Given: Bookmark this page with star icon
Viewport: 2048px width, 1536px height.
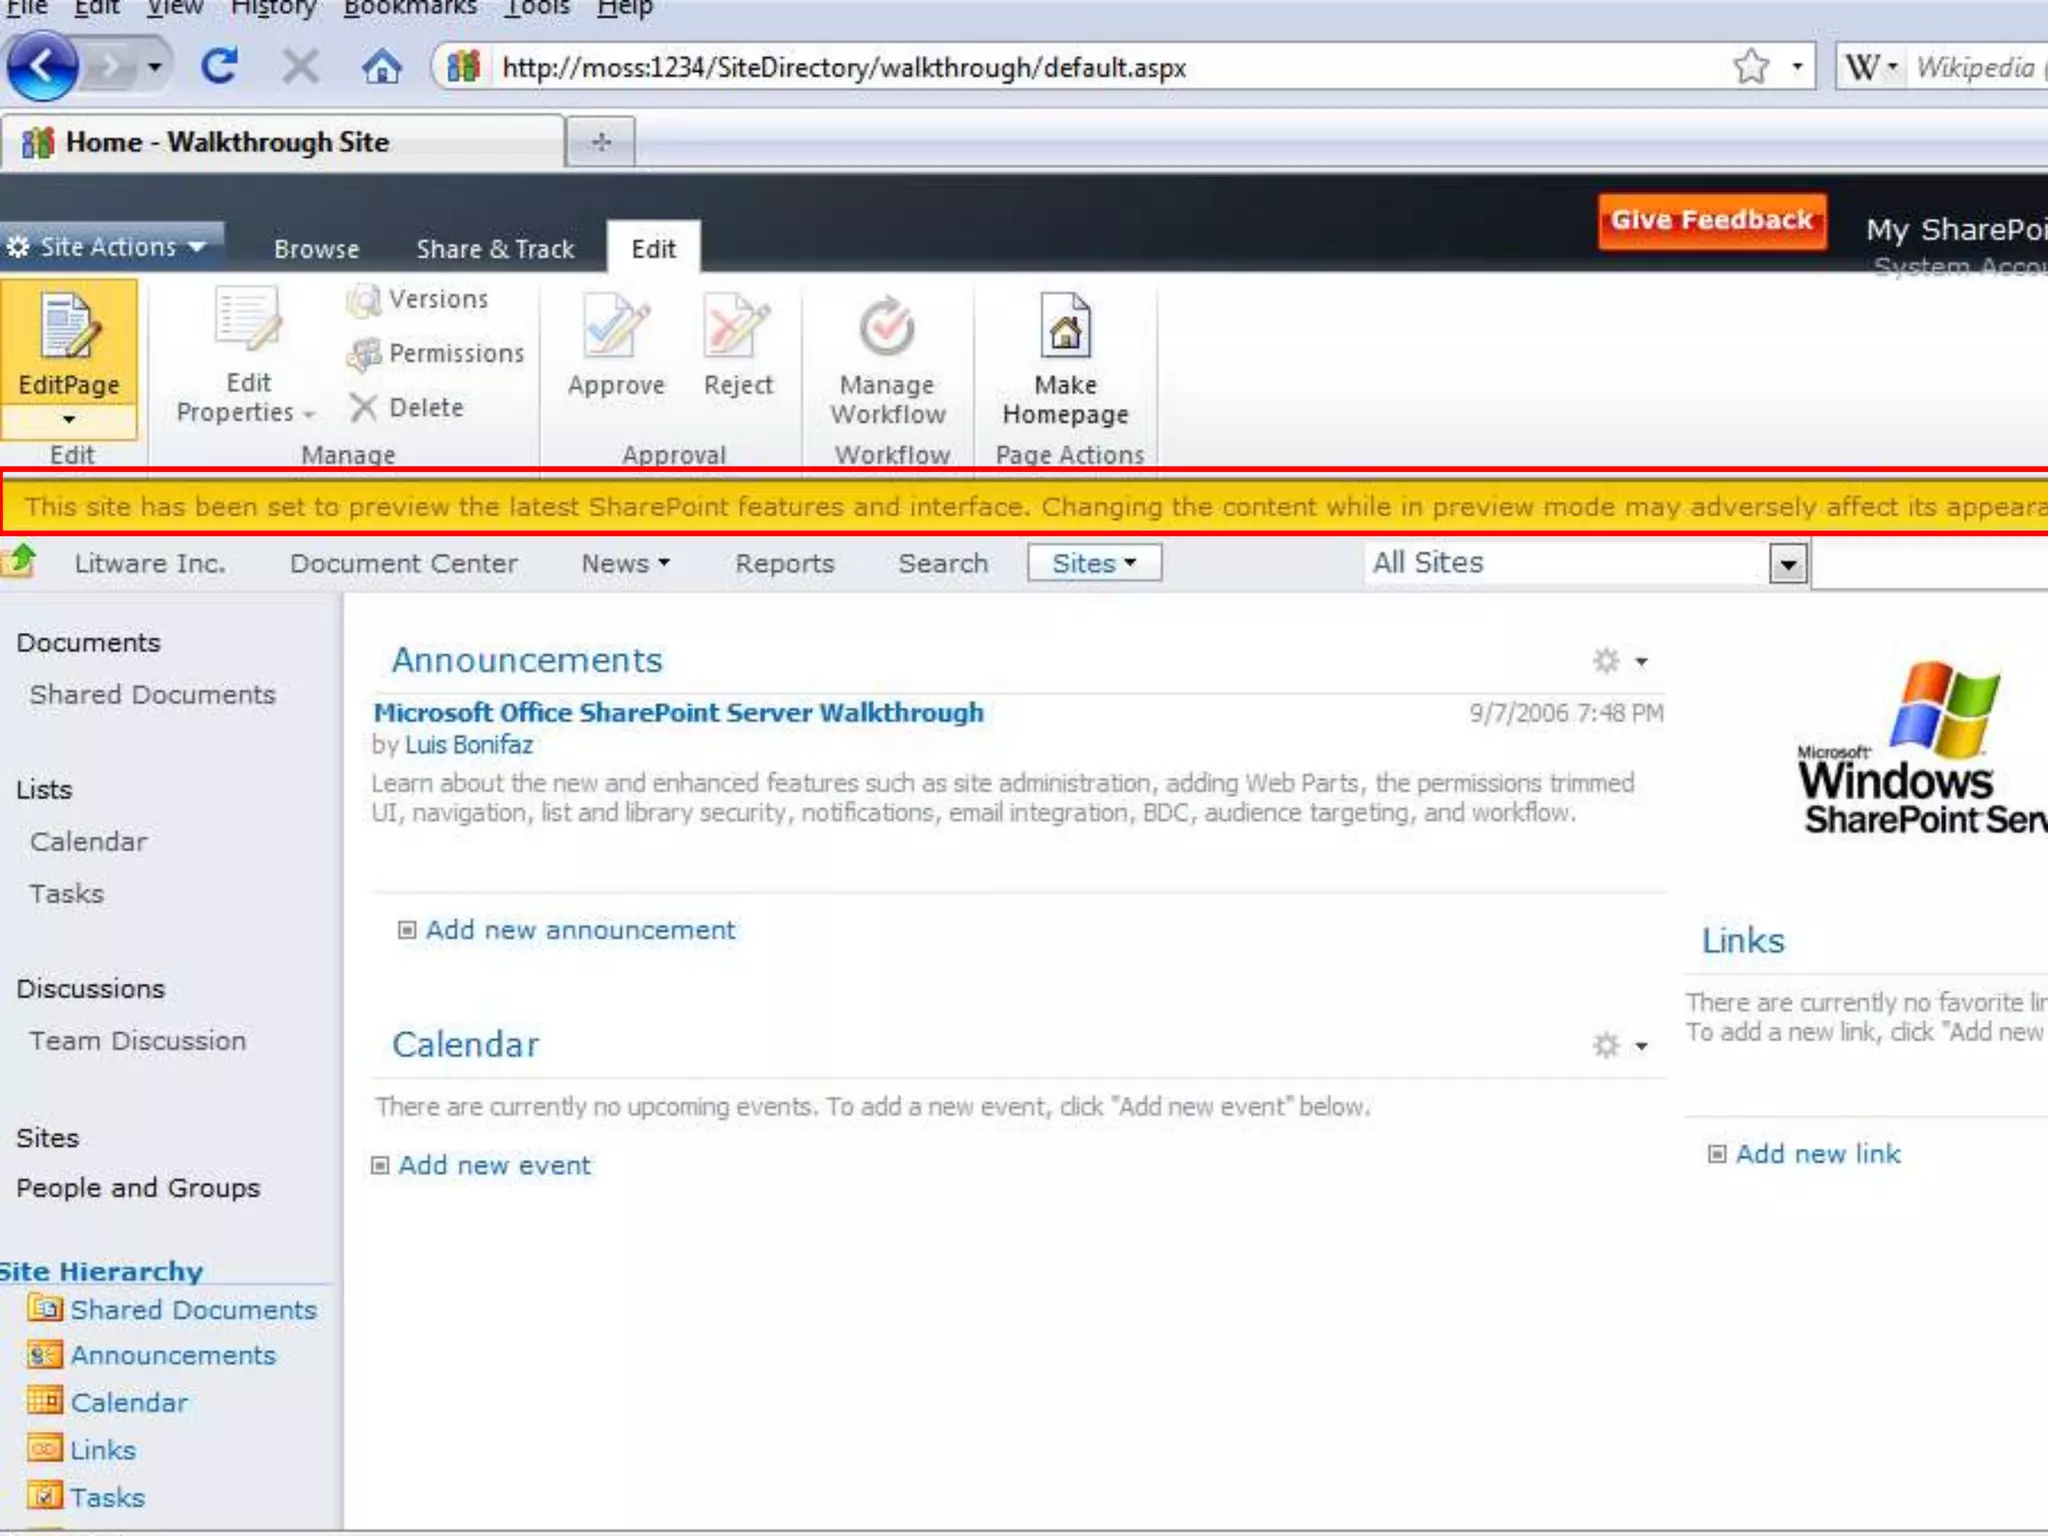Looking at the screenshot, I should [1751, 67].
